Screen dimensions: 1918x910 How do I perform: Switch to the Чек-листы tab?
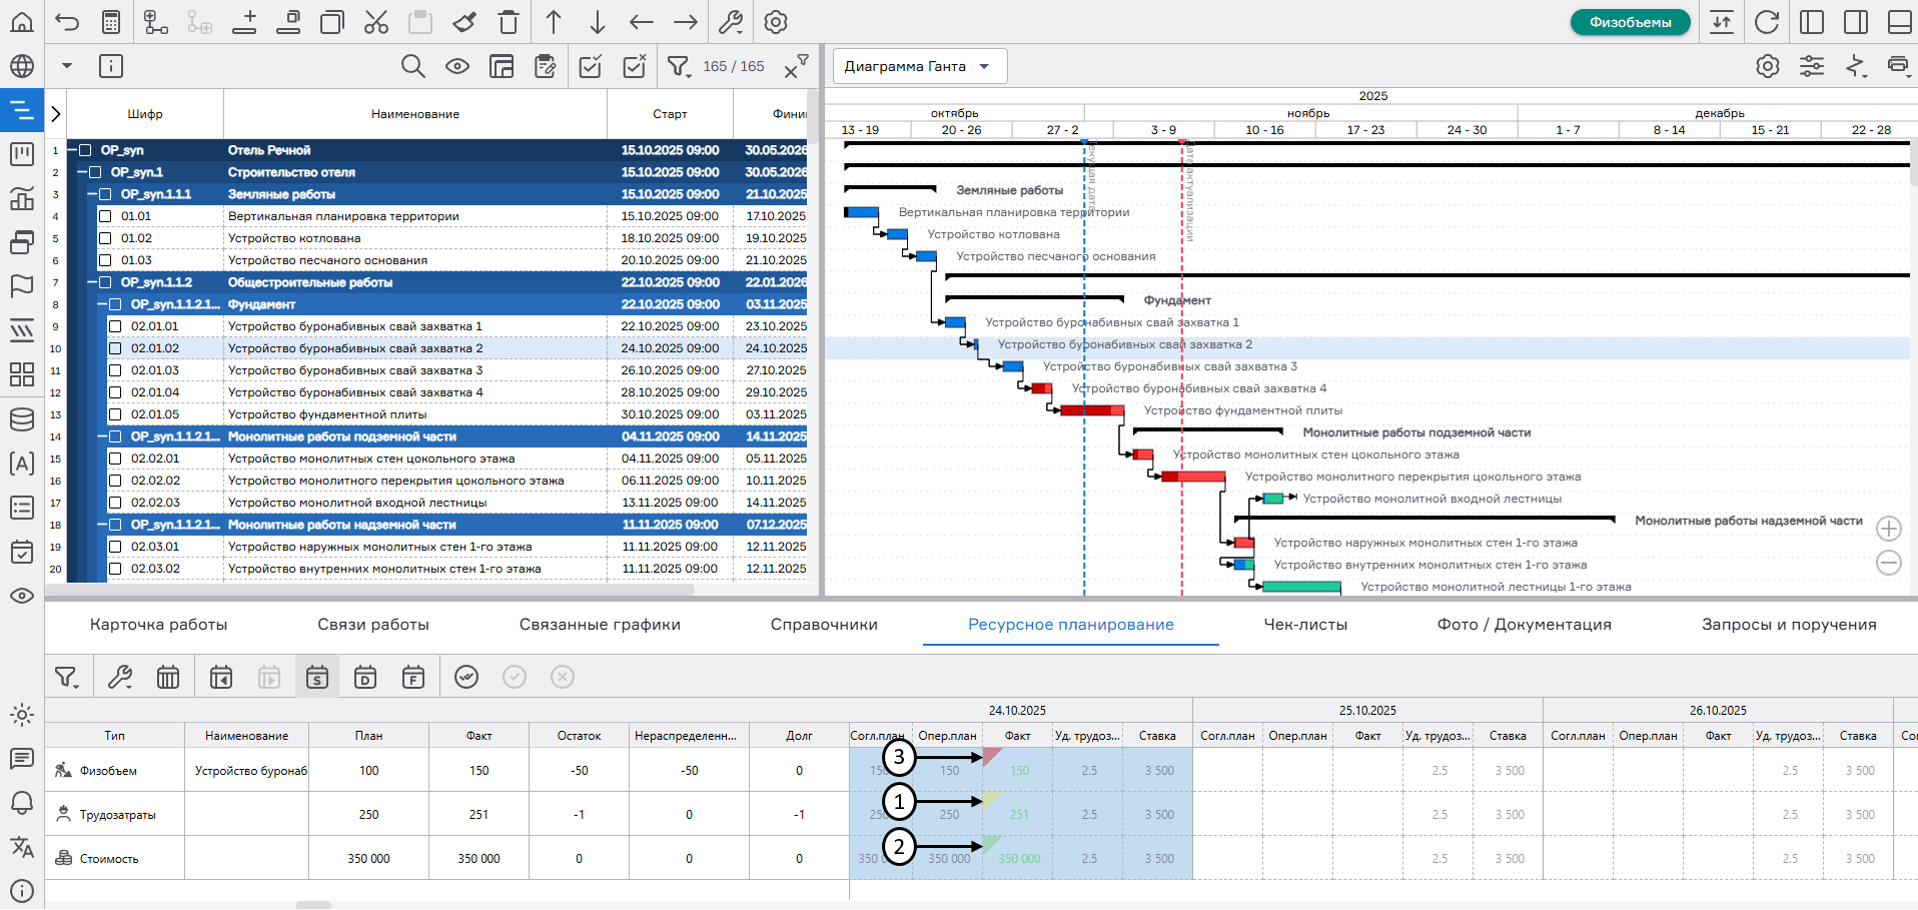pyautogui.click(x=1305, y=624)
